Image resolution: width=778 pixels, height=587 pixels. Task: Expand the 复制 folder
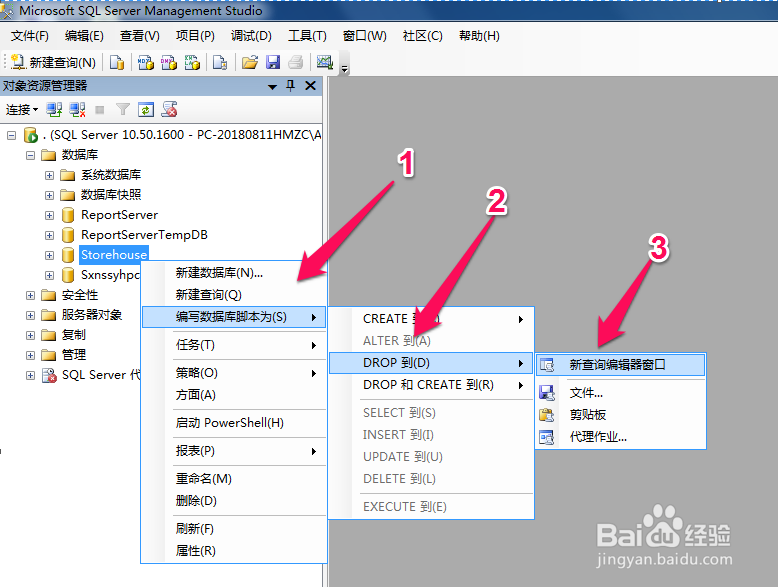click(30, 335)
